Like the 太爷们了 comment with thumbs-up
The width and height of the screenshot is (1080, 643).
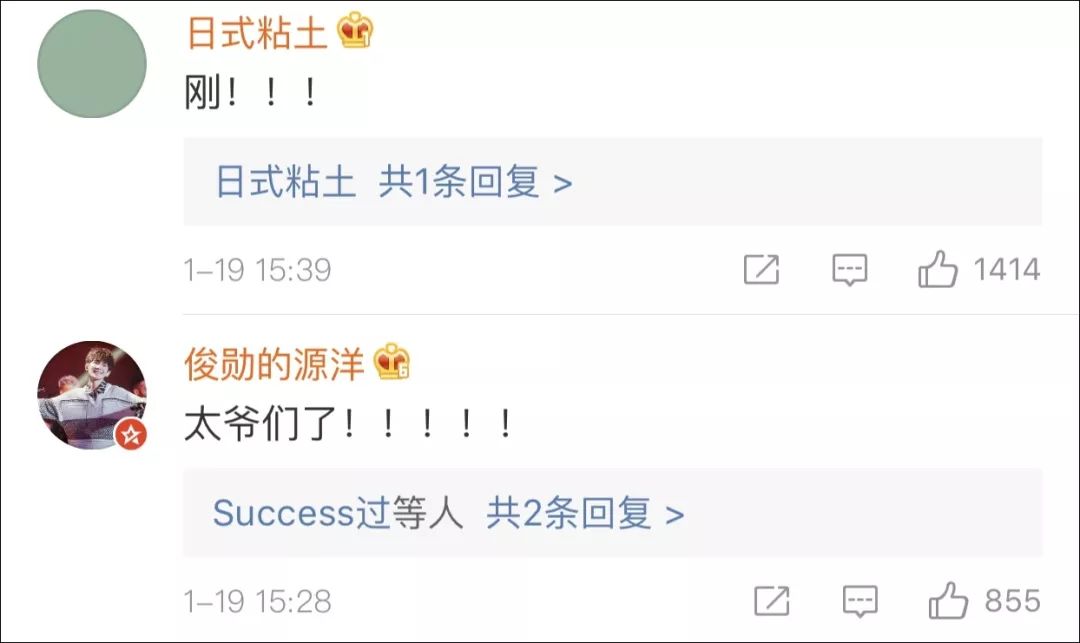(x=948, y=600)
